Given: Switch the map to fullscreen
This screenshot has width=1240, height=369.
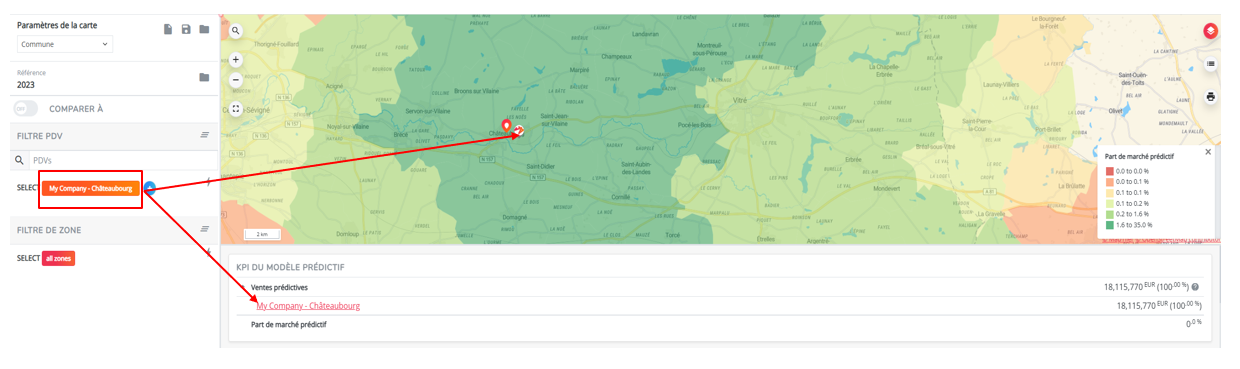Looking at the screenshot, I should [236, 108].
